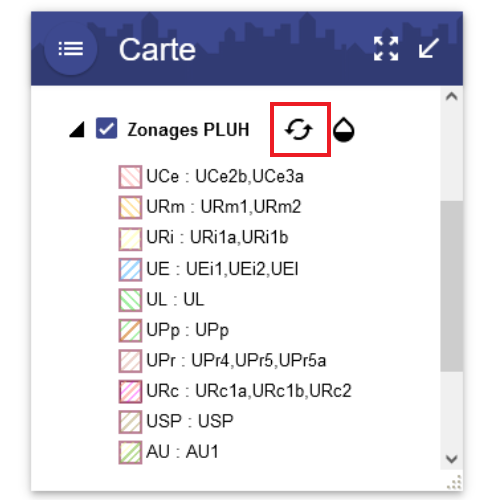
Task: Select the AU : AU1 legend entry
Action: [169, 453]
